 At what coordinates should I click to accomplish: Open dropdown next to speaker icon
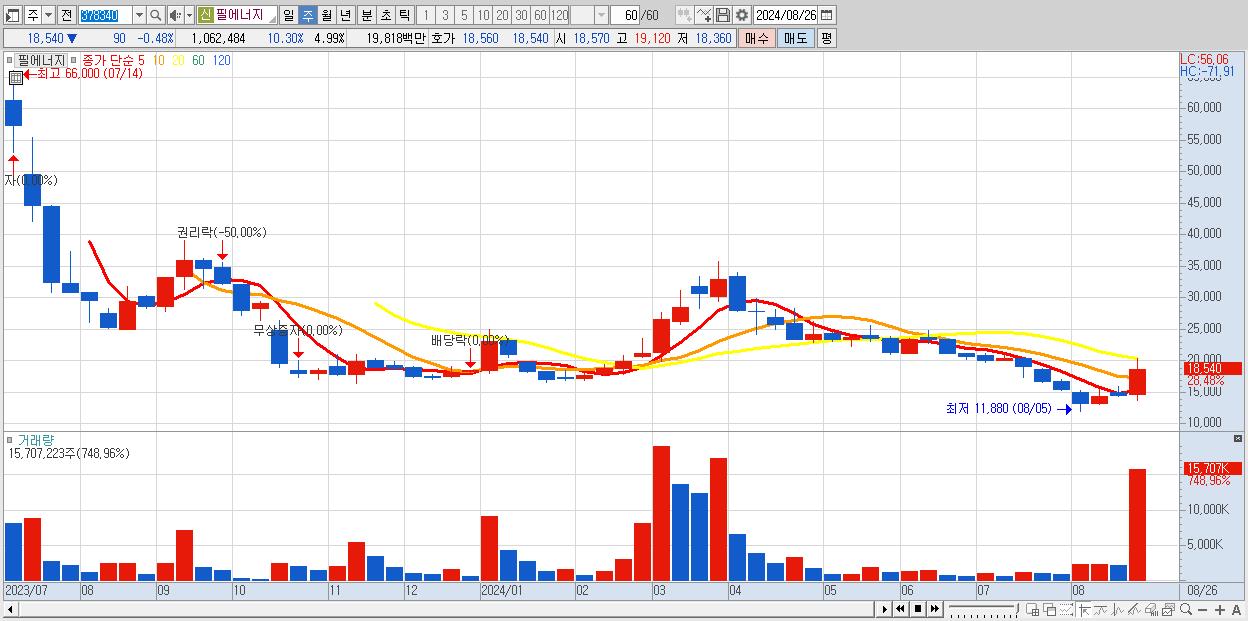coord(189,15)
